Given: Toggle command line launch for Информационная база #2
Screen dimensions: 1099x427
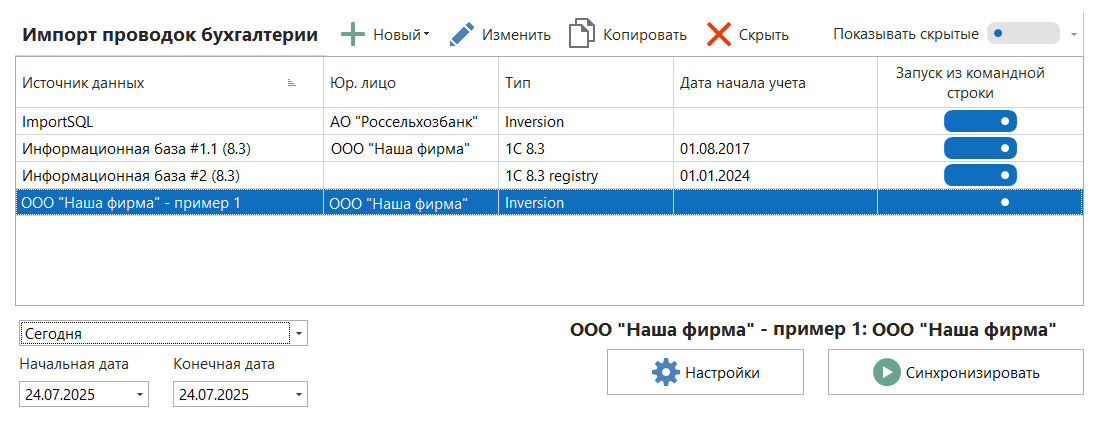Looking at the screenshot, I should point(980,176).
